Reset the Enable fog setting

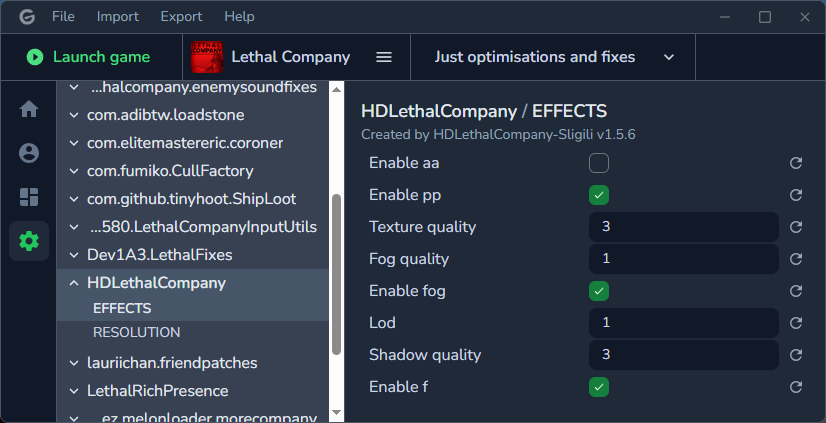(796, 291)
